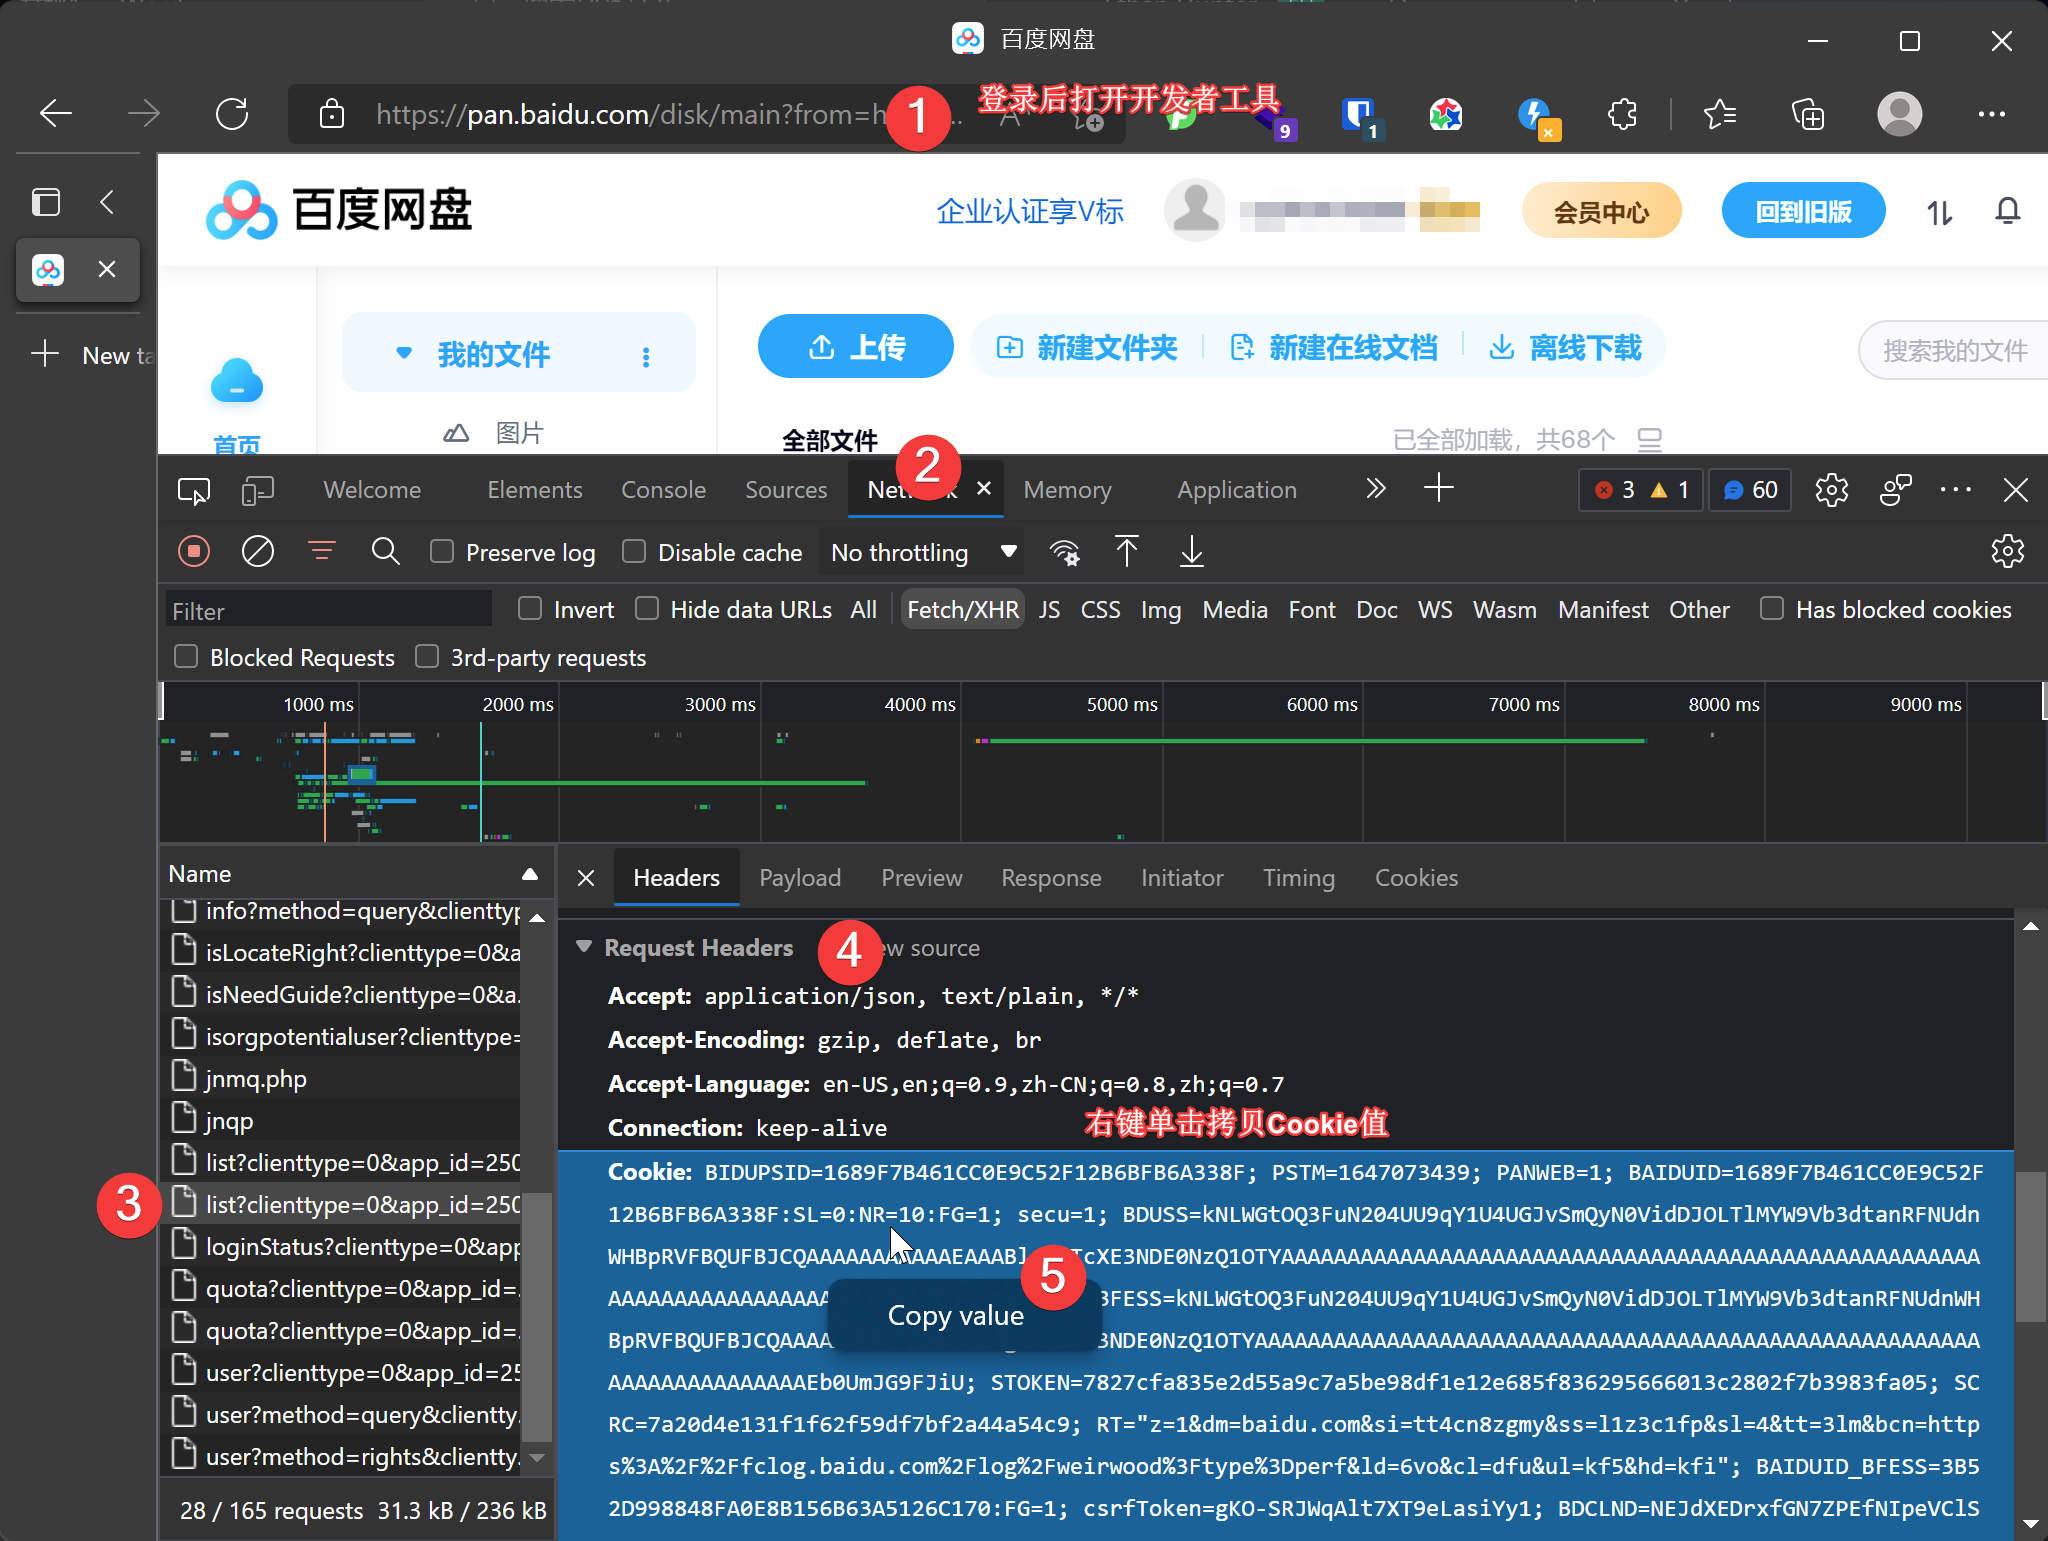Enable the Preserve log checkbox
This screenshot has height=1541, width=2048.
442,552
